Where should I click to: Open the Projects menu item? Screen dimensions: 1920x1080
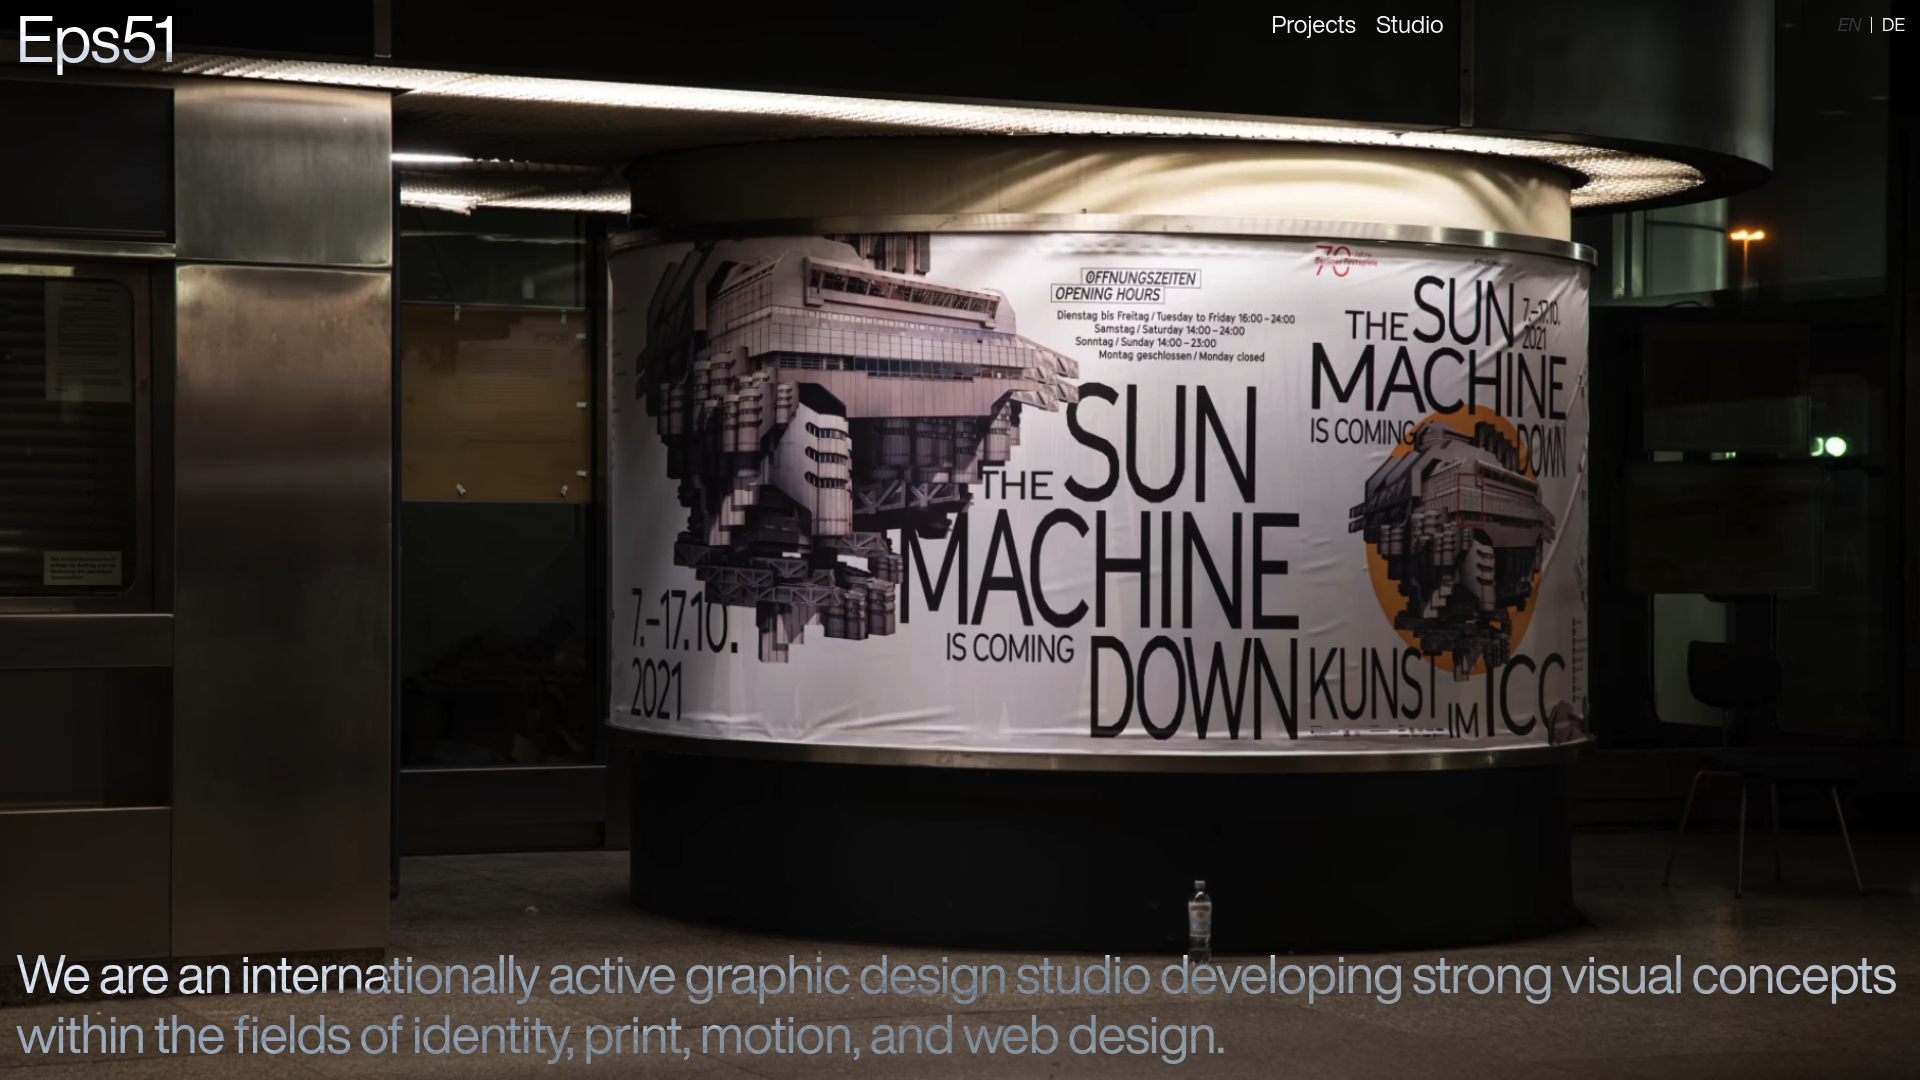click(1312, 25)
